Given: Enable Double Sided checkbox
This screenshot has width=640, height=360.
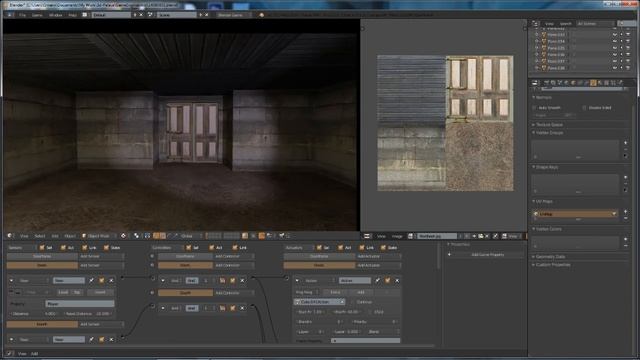Looking at the screenshot, I should pos(584,108).
